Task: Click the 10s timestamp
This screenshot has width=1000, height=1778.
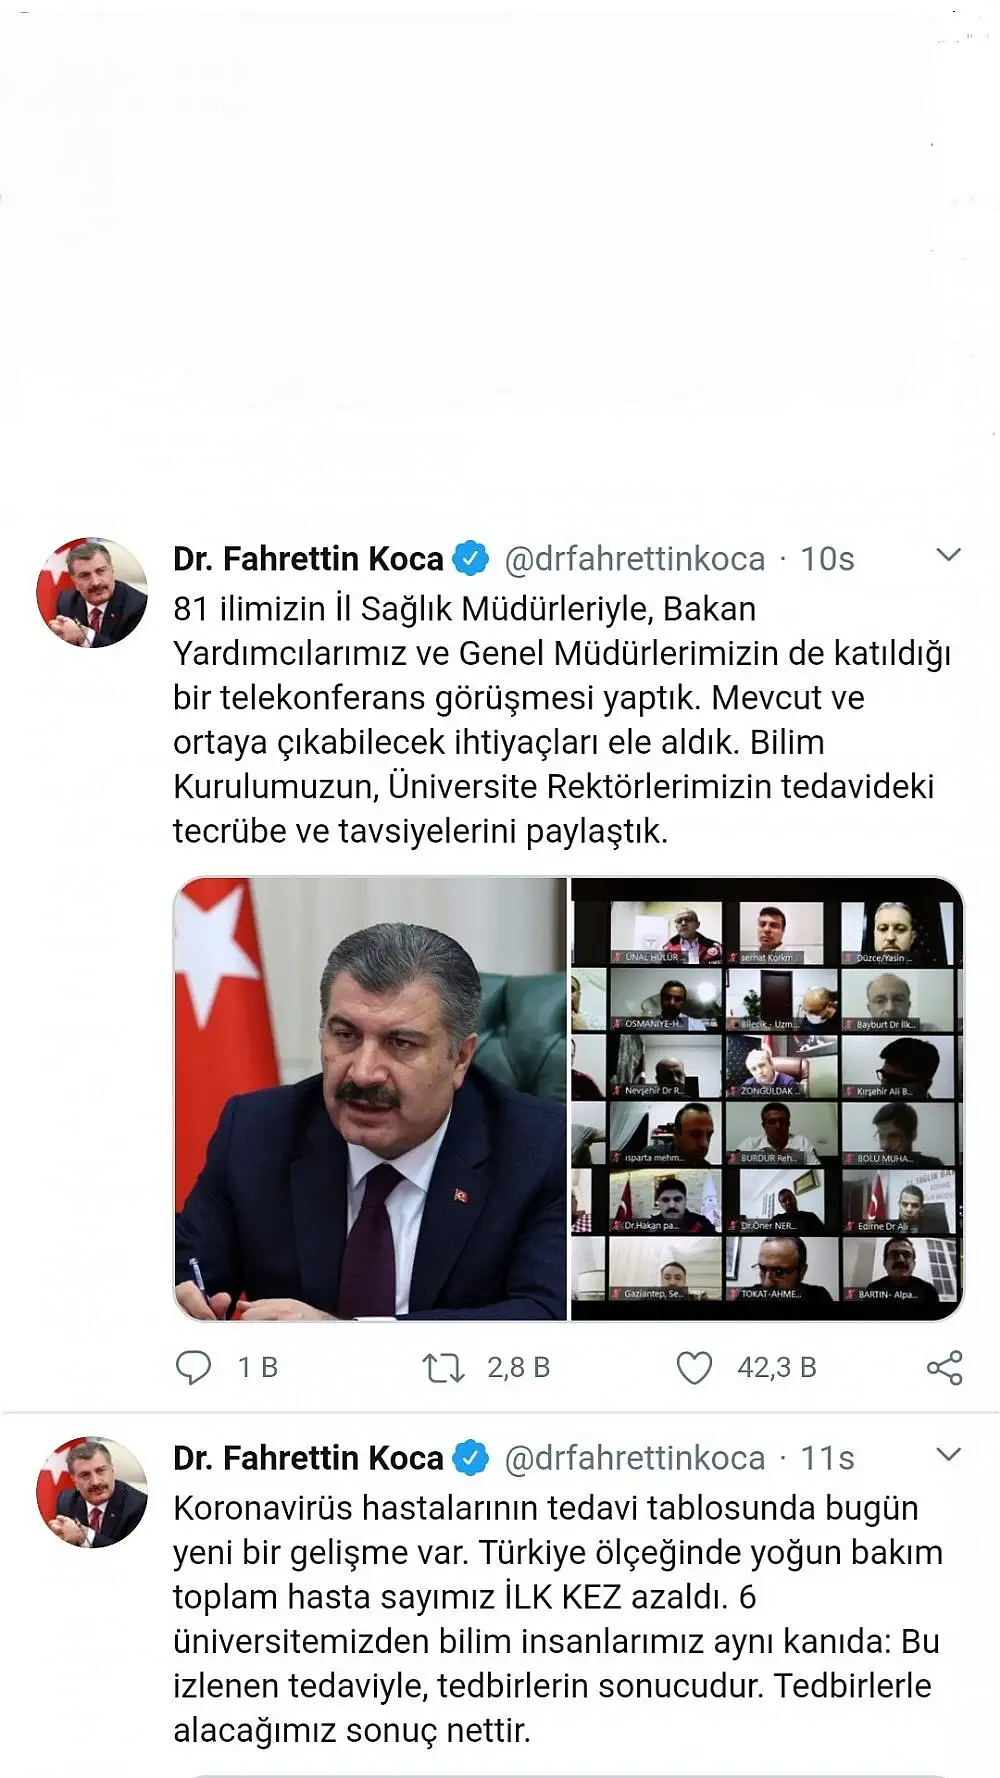Action: click(827, 558)
